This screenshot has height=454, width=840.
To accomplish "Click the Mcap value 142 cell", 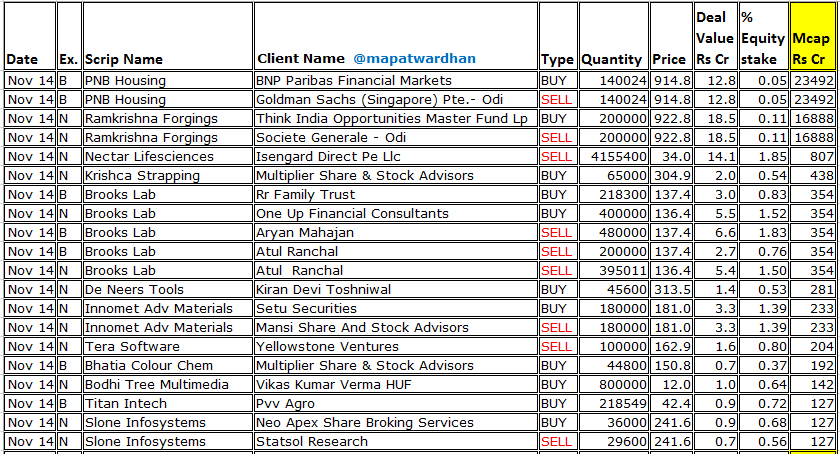I will click(813, 385).
